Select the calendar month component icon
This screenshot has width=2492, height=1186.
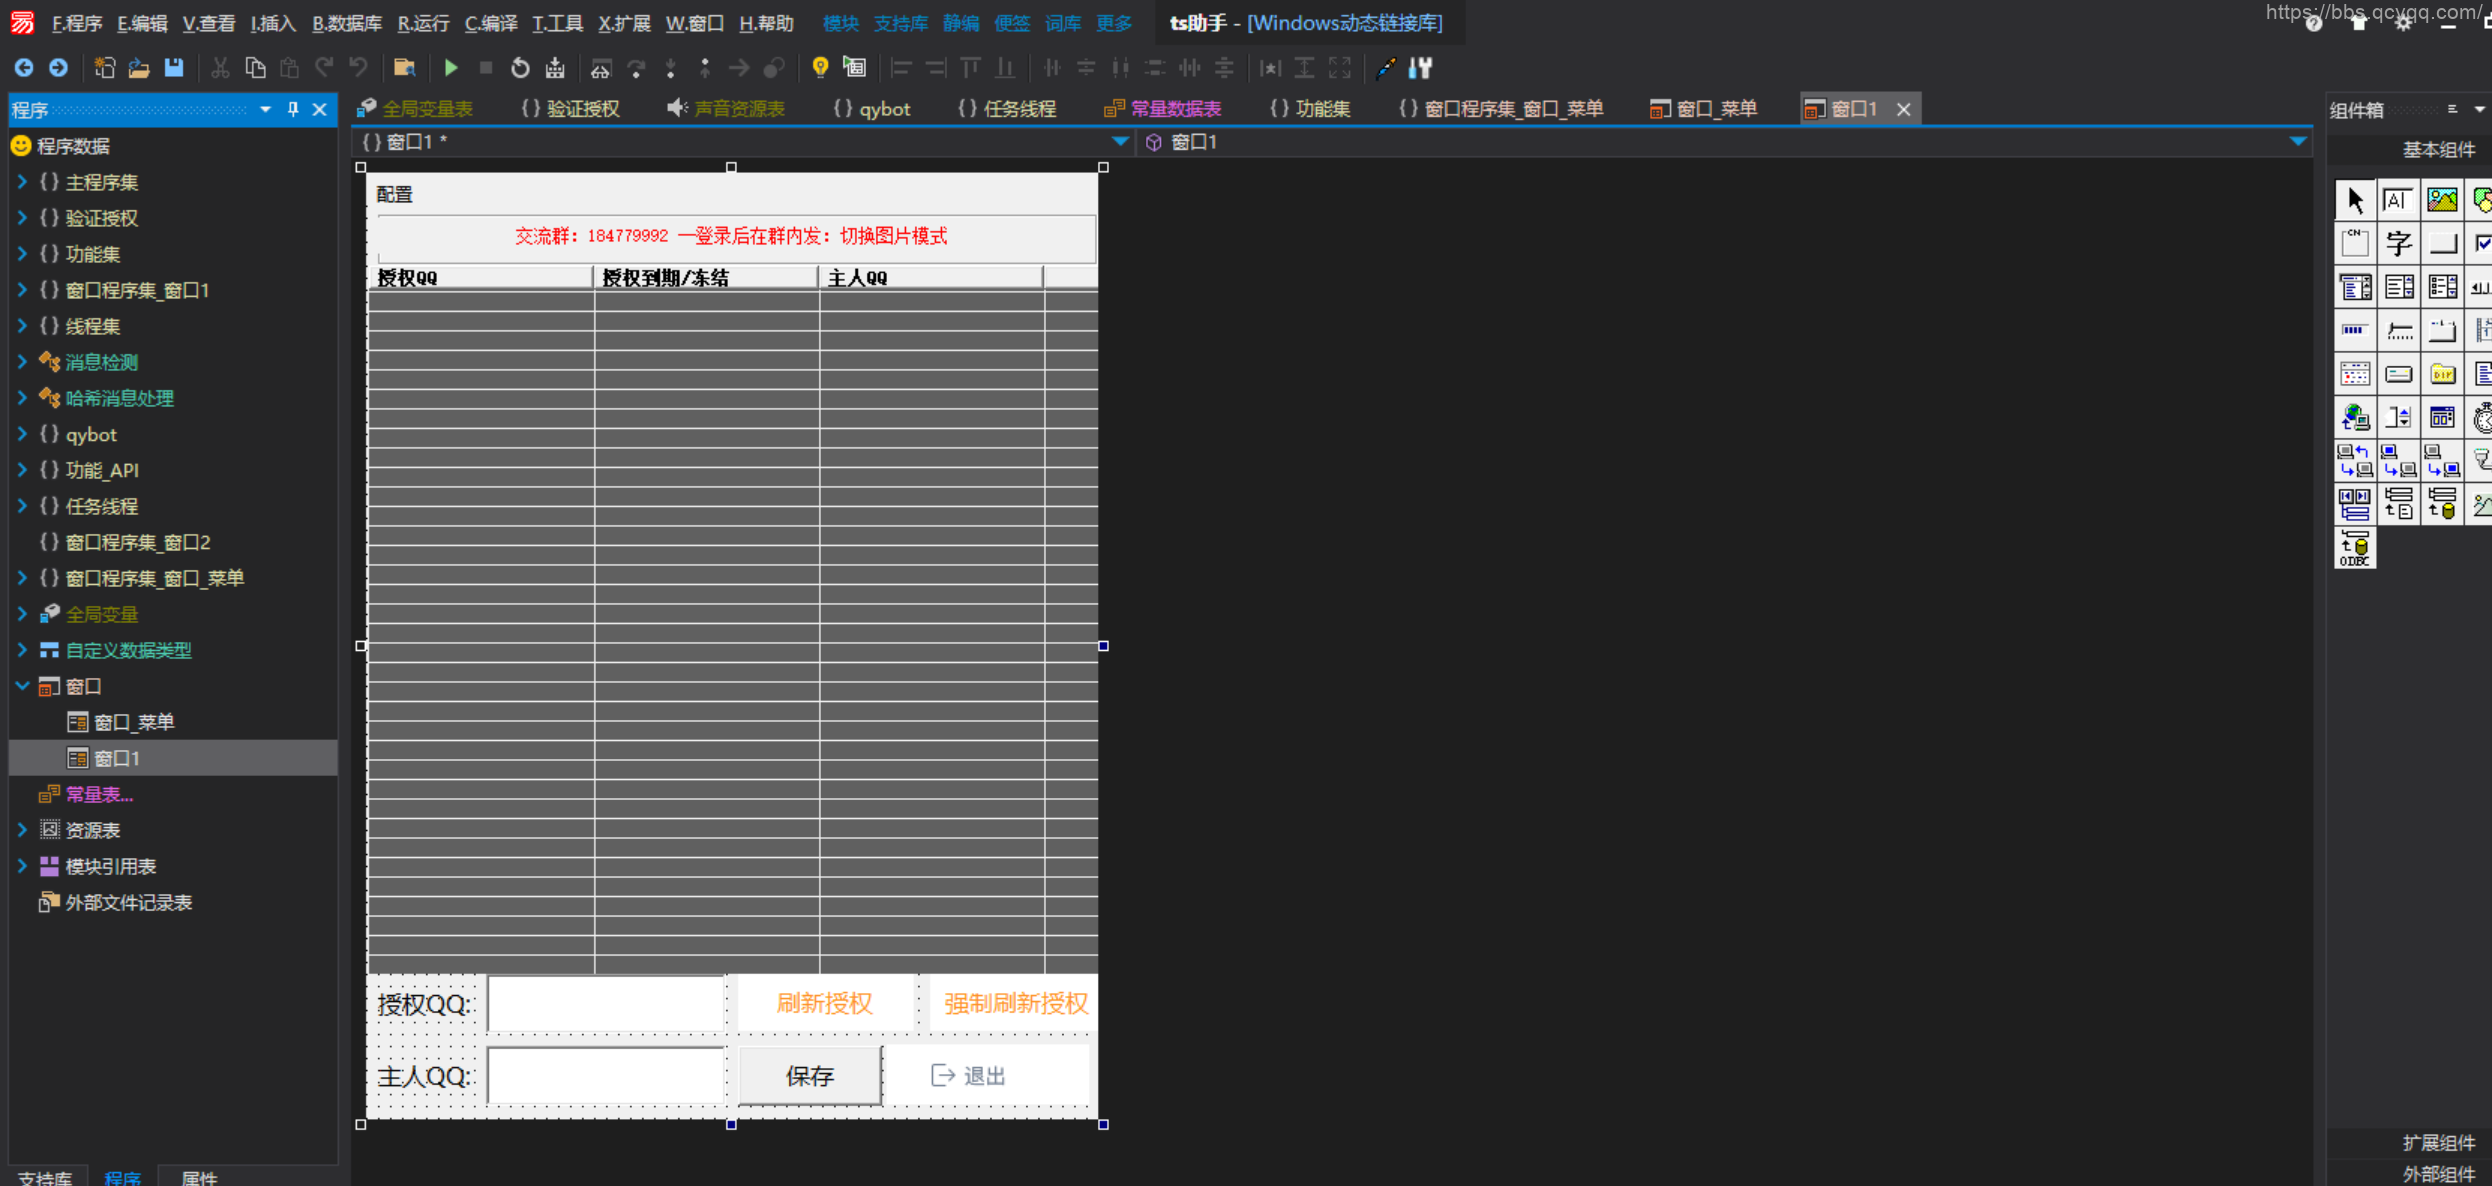[x=2355, y=374]
